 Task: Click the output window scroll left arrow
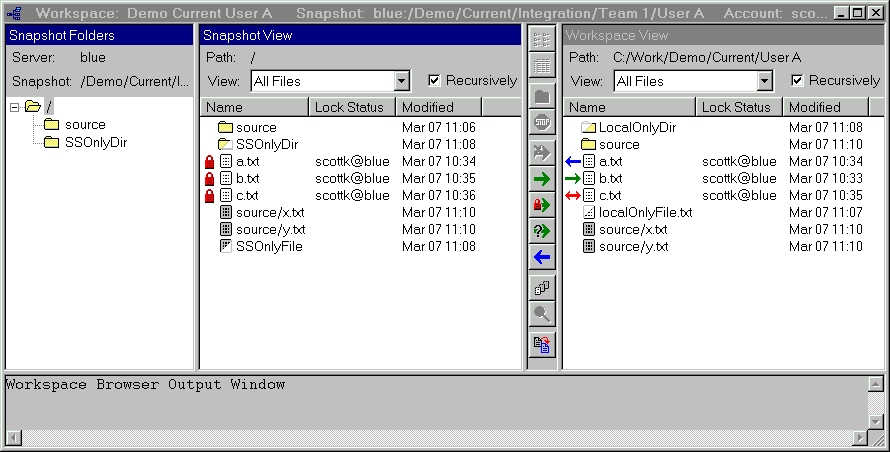[14, 438]
